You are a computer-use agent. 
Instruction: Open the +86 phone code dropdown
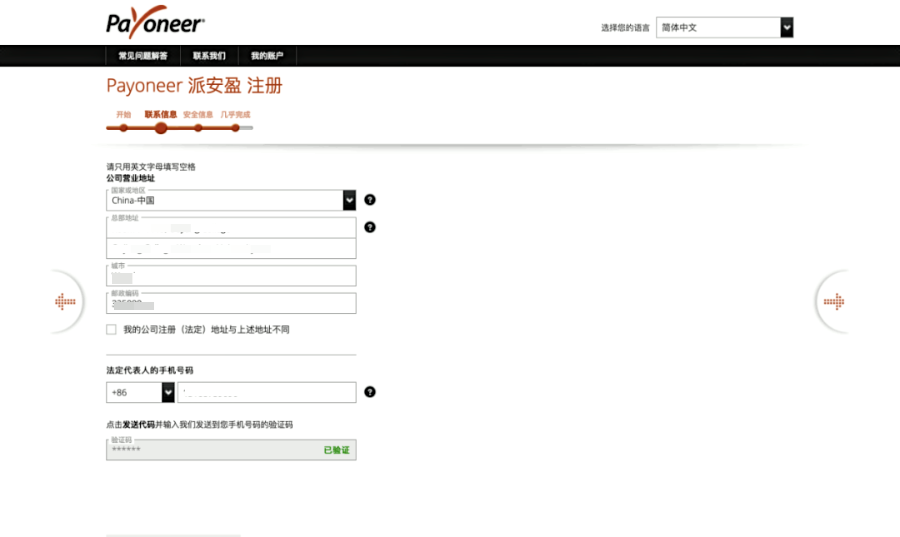click(x=140, y=392)
